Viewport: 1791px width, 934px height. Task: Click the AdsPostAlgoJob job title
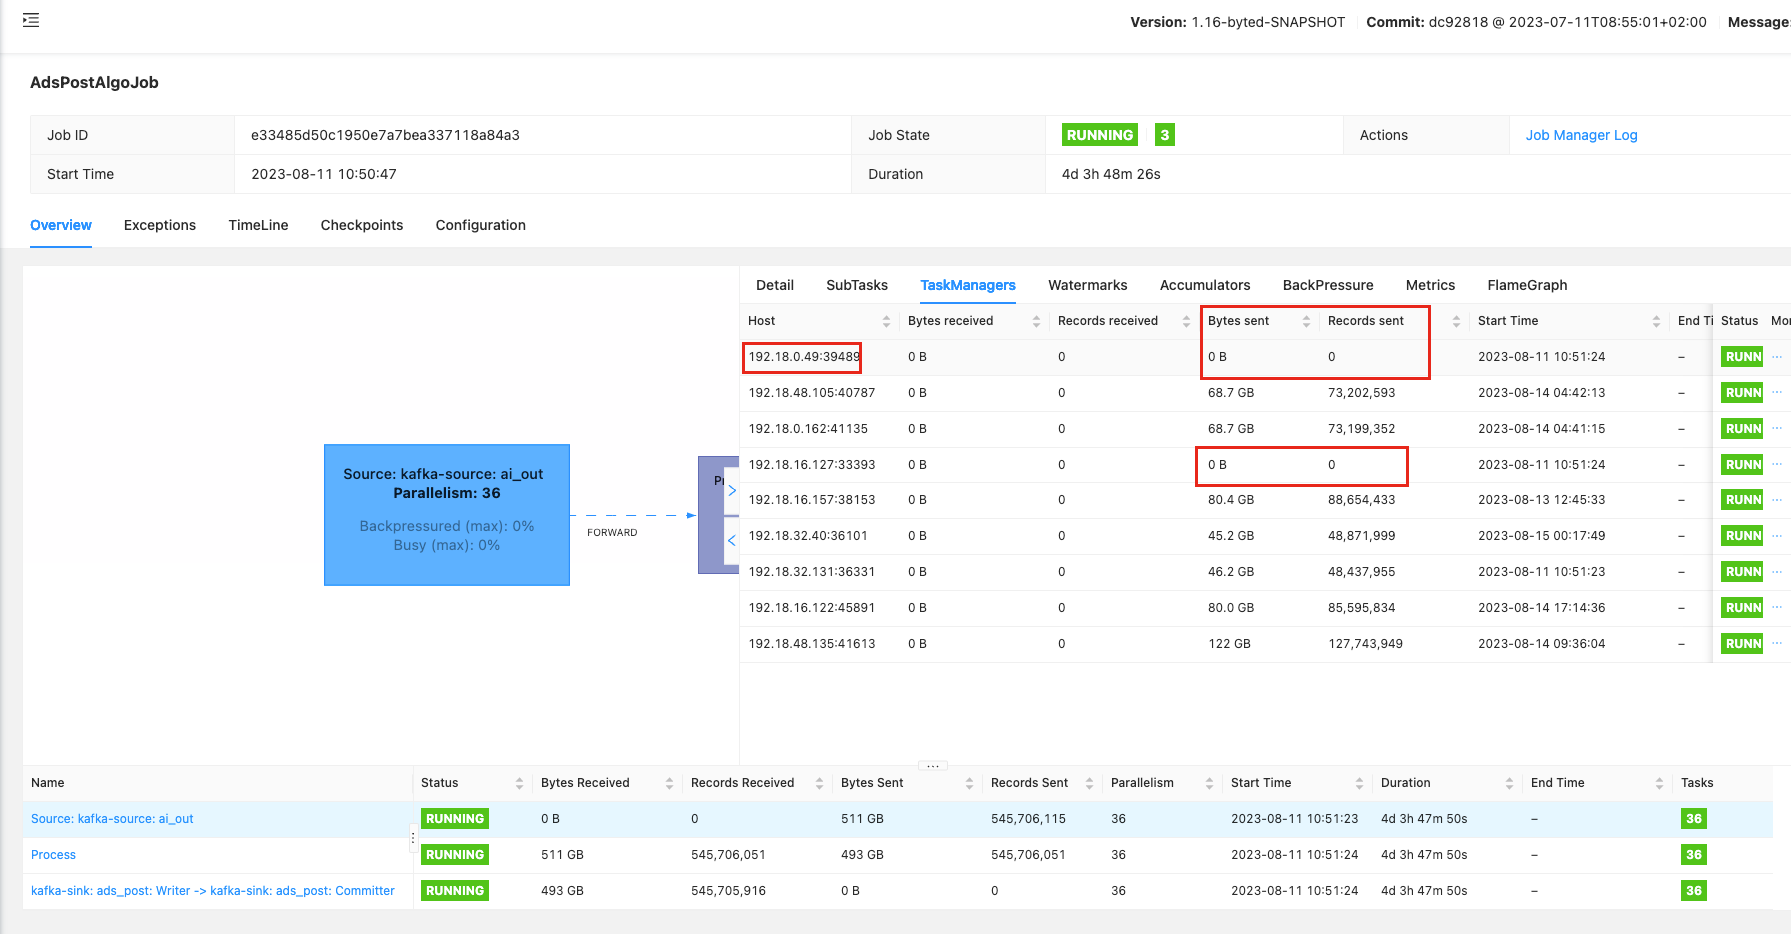coord(94,83)
